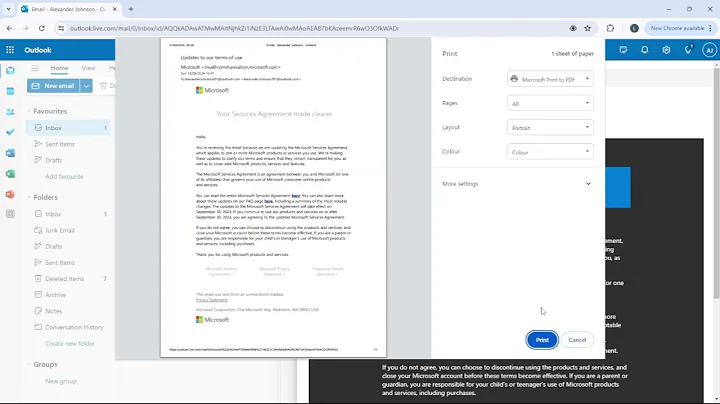The height and width of the screenshot is (404, 720).
Task: Open the Calendar icon in sidebar
Action: point(10,91)
